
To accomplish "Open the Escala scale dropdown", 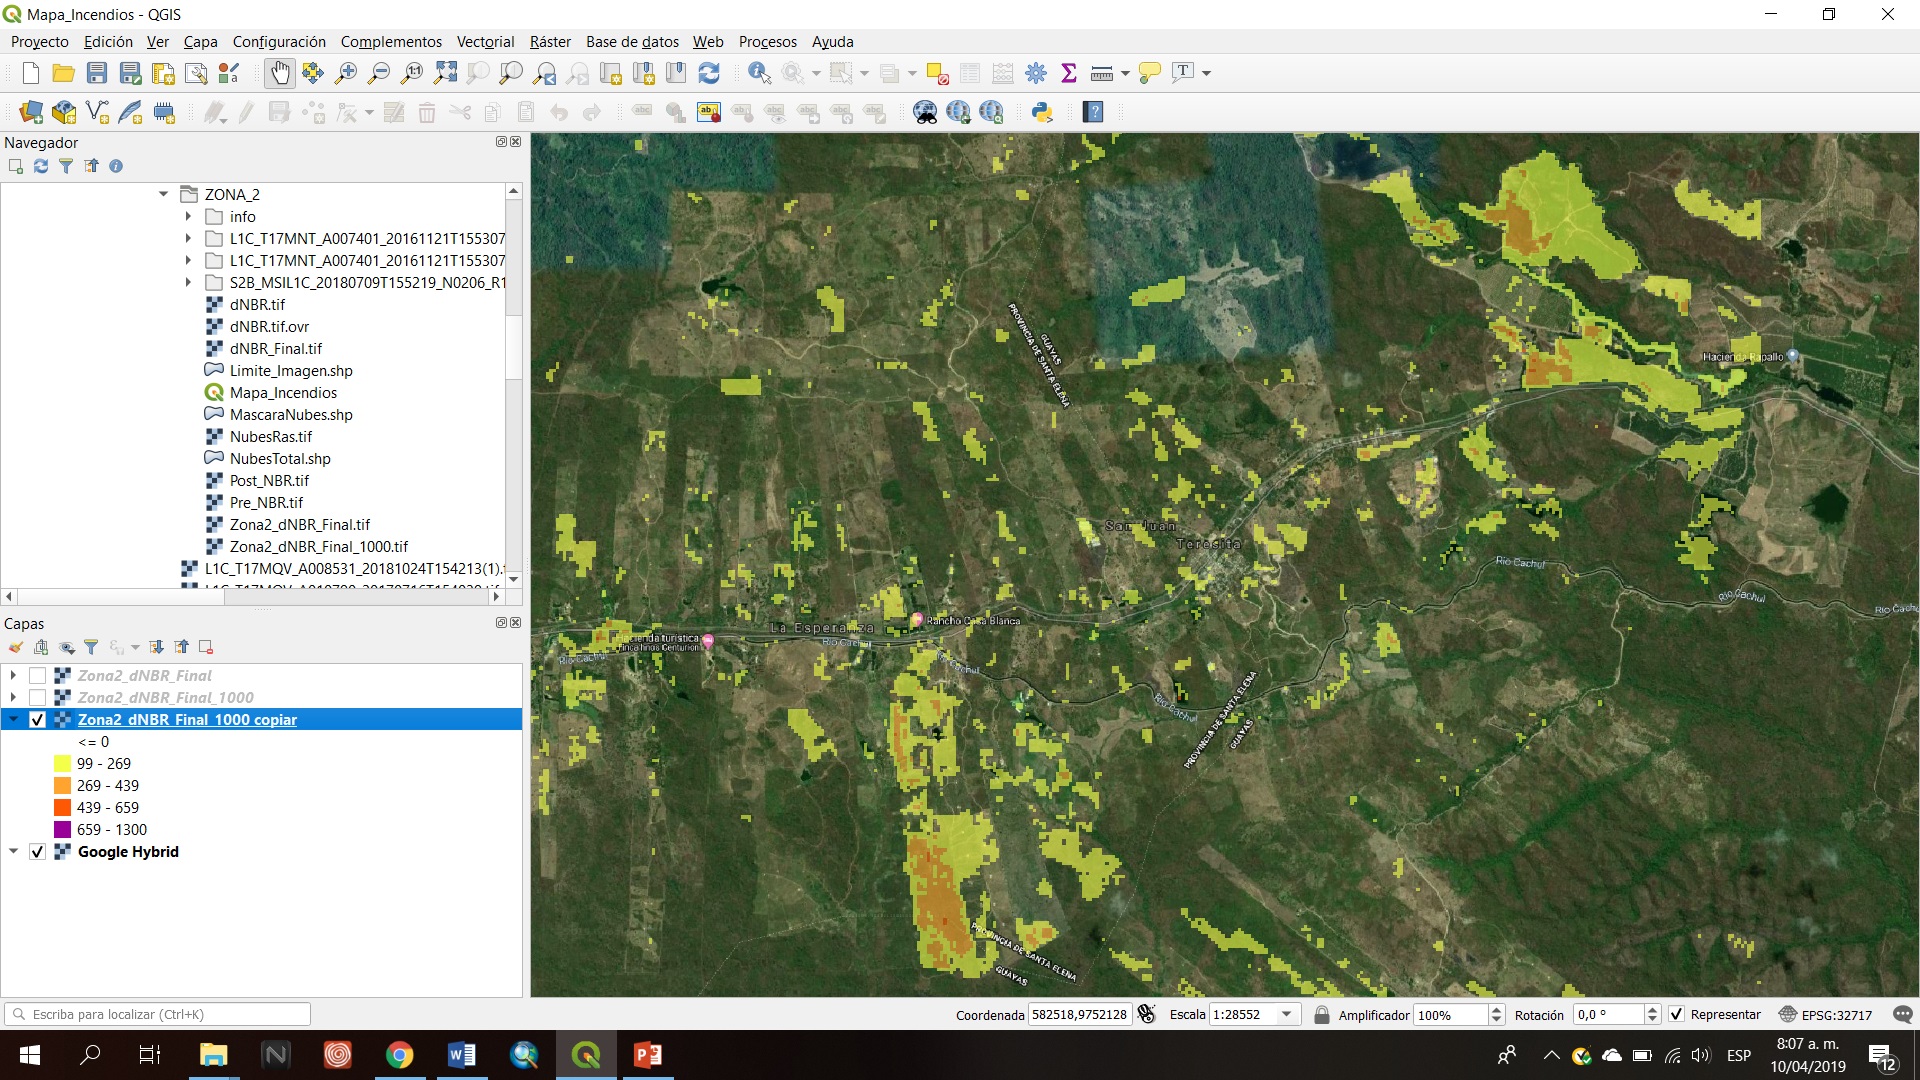I will coord(1287,1014).
